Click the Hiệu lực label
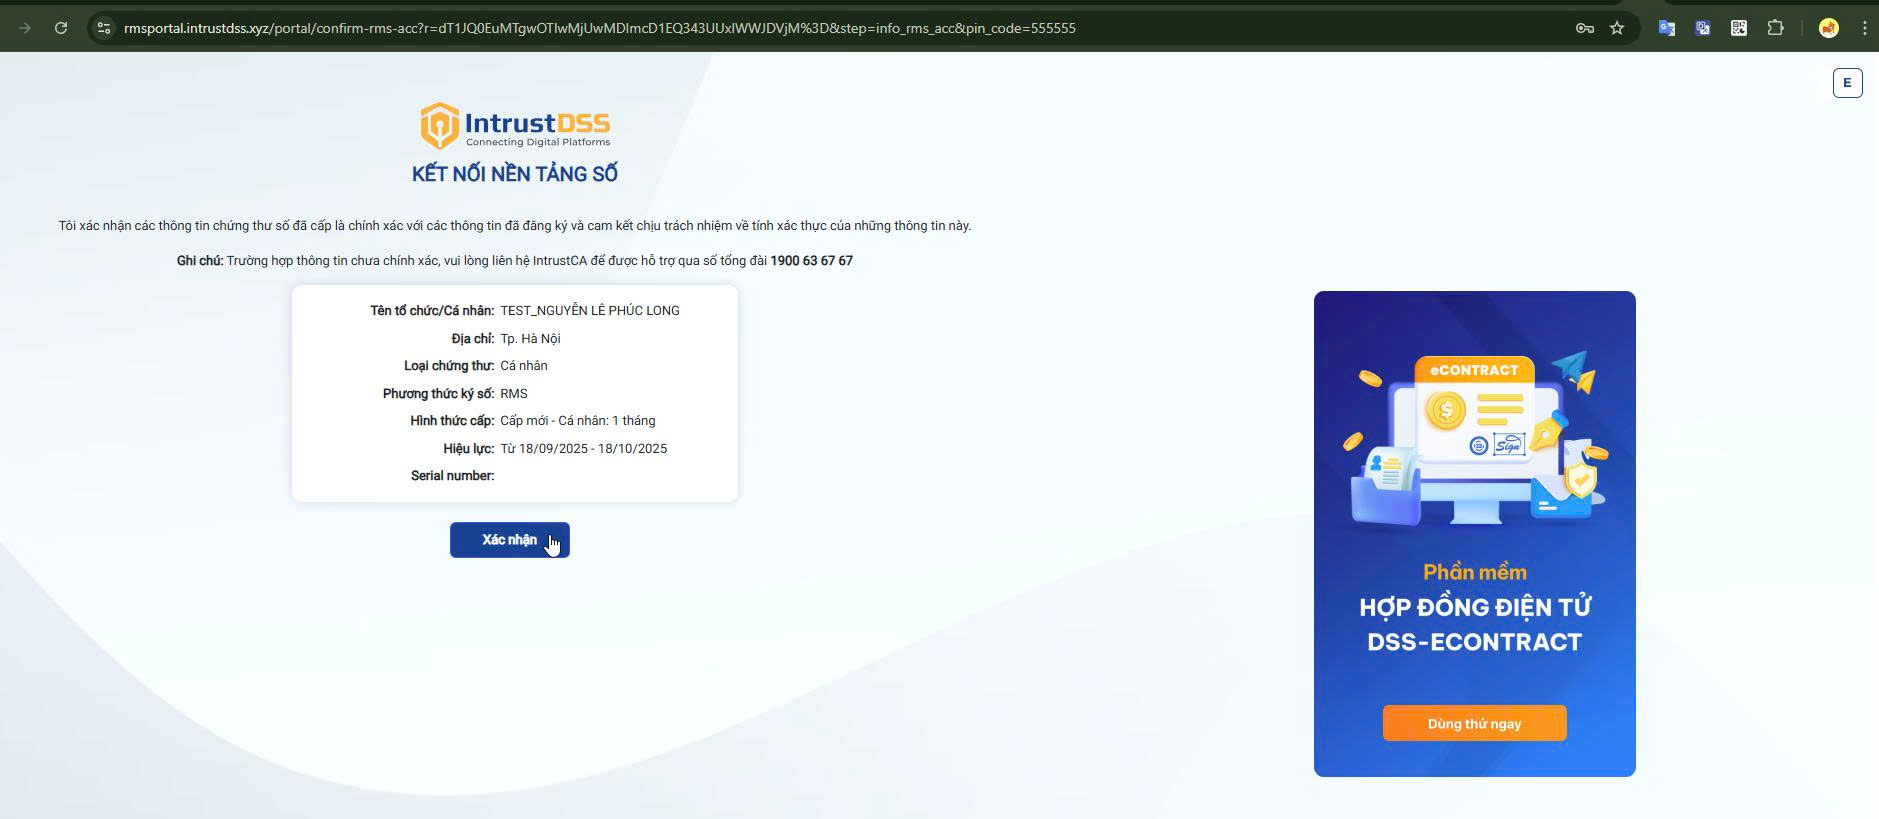This screenshot has height=819, width=1879. (469, 449)
